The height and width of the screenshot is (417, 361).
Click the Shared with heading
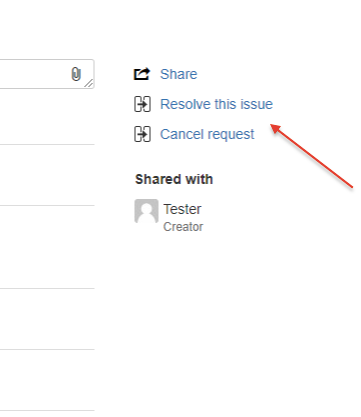pos(174,179)
